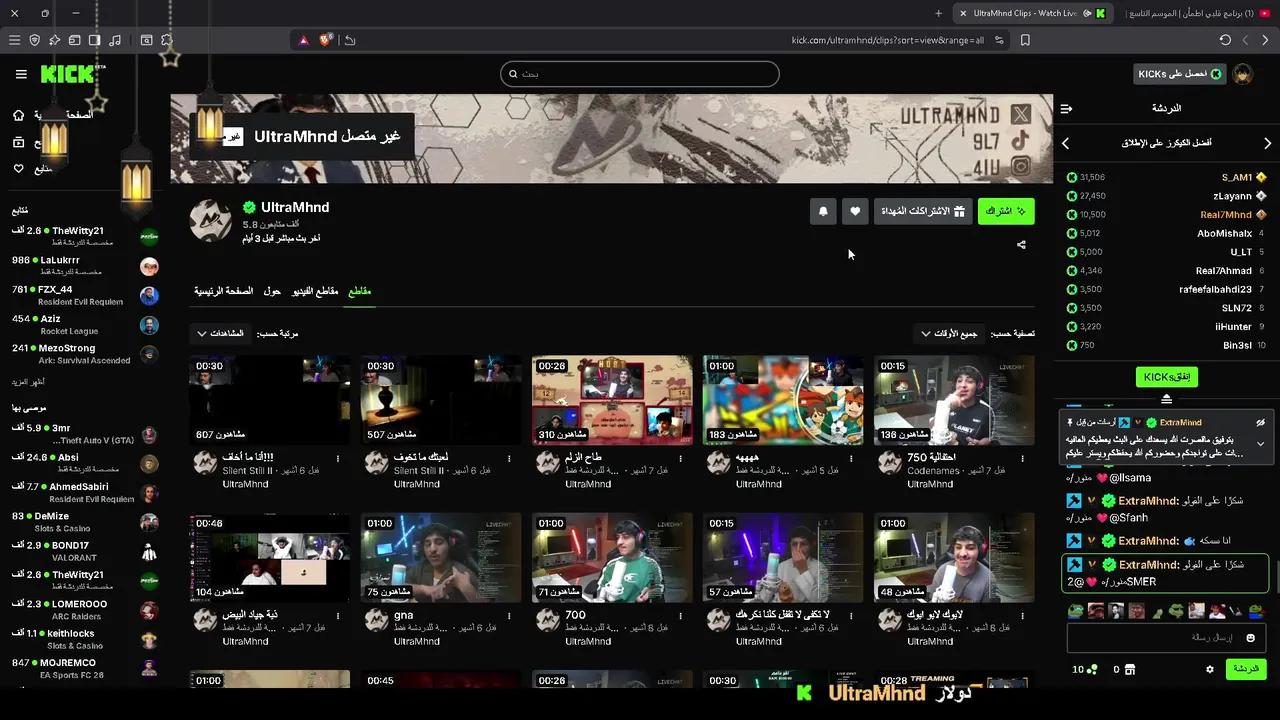The image size is (1280, 720).
Task: Click the gifted subscriptions button
Action: 923,211
